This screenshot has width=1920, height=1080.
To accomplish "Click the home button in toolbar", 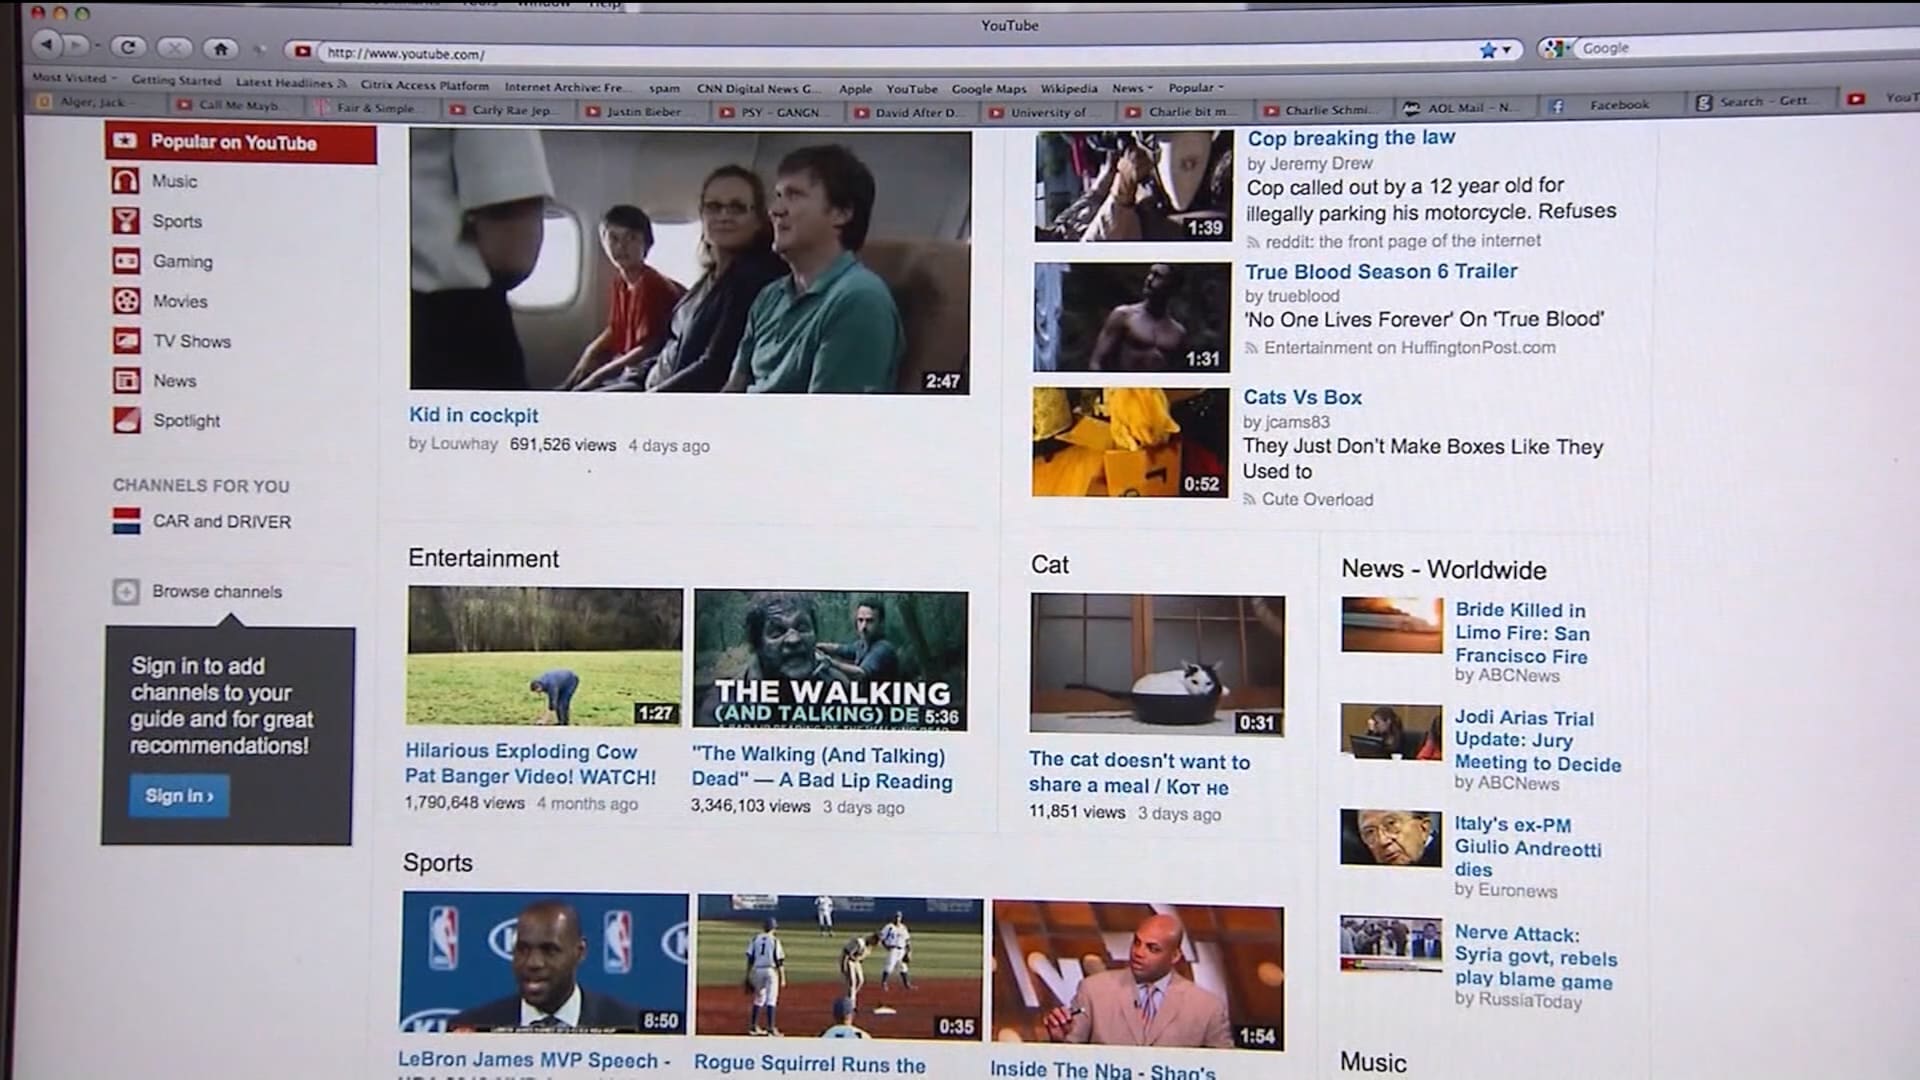I will 221,47.
